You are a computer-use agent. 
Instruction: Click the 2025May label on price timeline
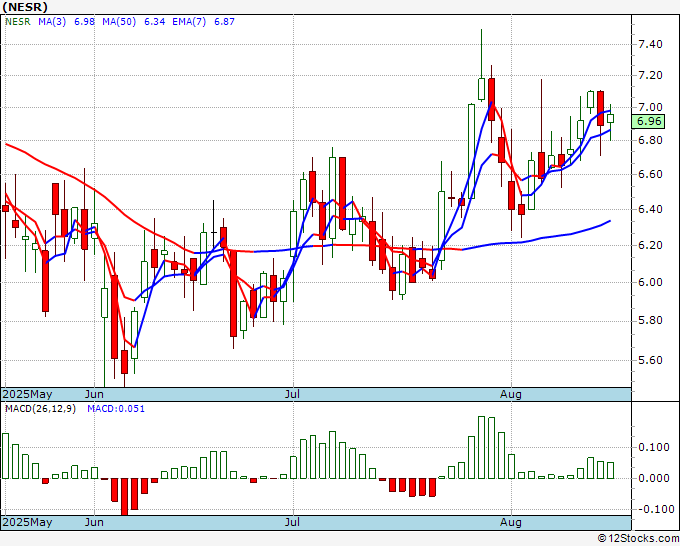[x=27, y=394]
